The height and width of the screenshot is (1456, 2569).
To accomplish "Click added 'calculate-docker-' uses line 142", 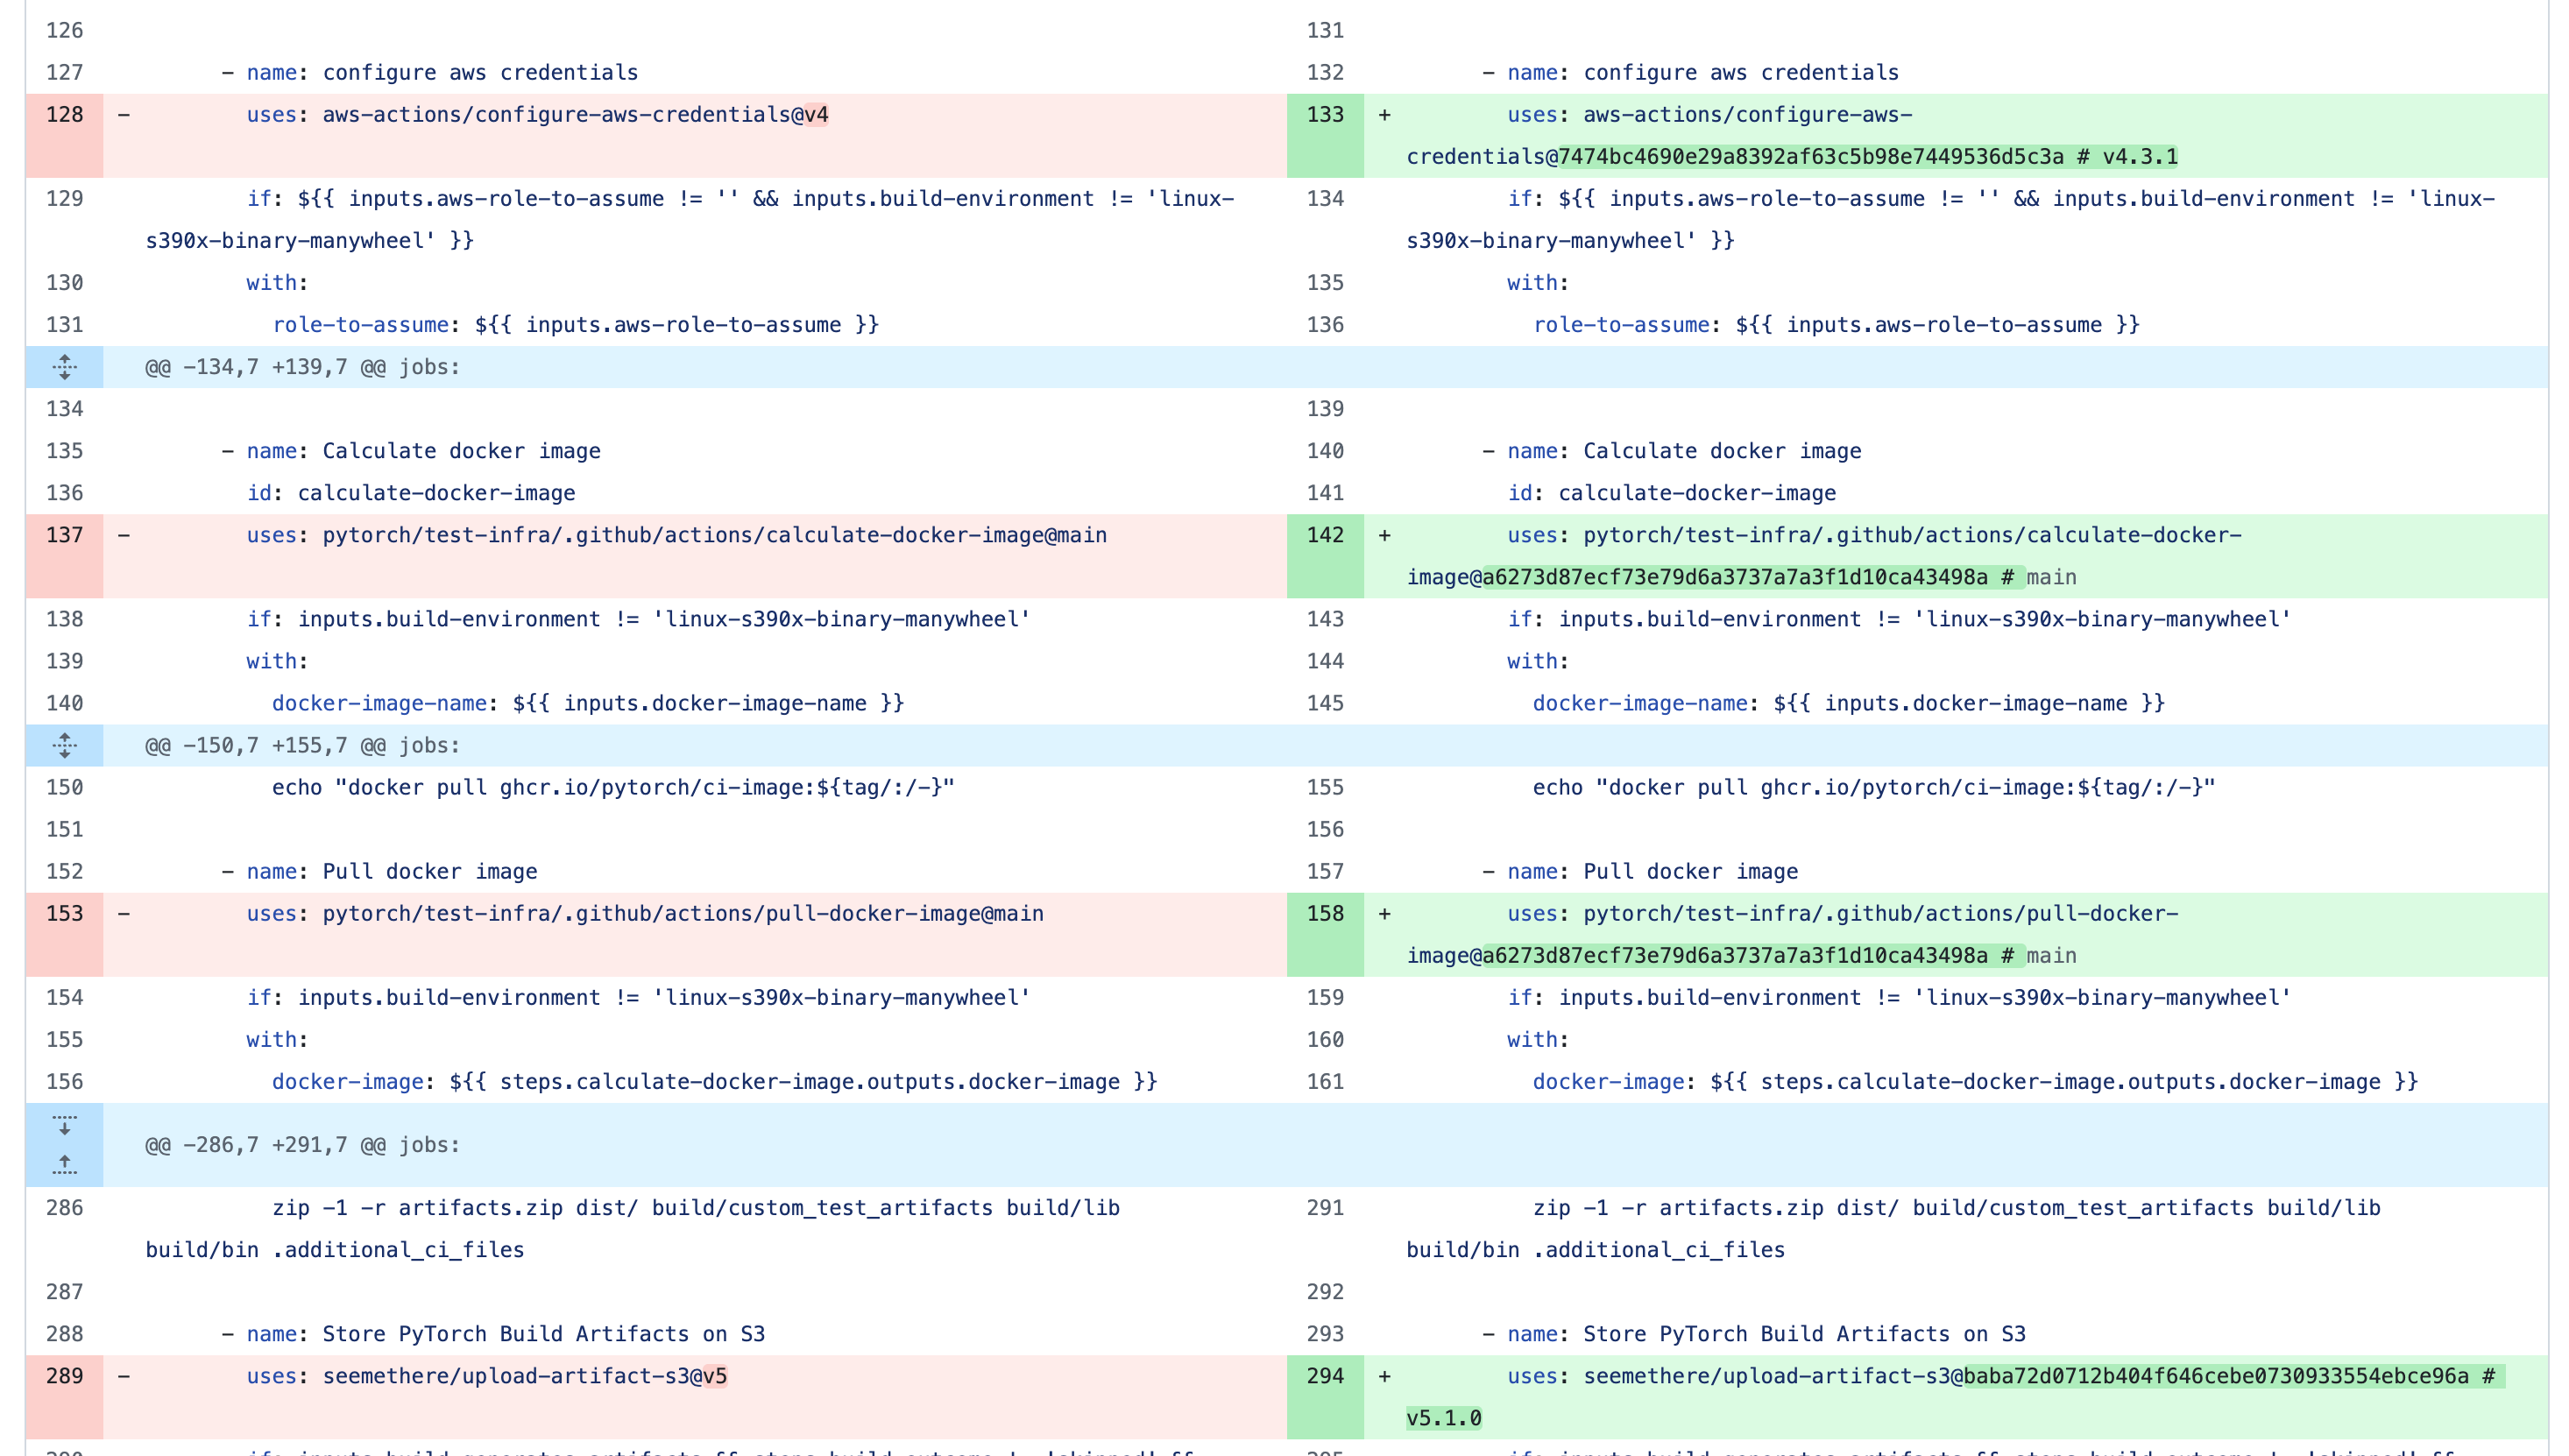I will [x=1875, y=535].
